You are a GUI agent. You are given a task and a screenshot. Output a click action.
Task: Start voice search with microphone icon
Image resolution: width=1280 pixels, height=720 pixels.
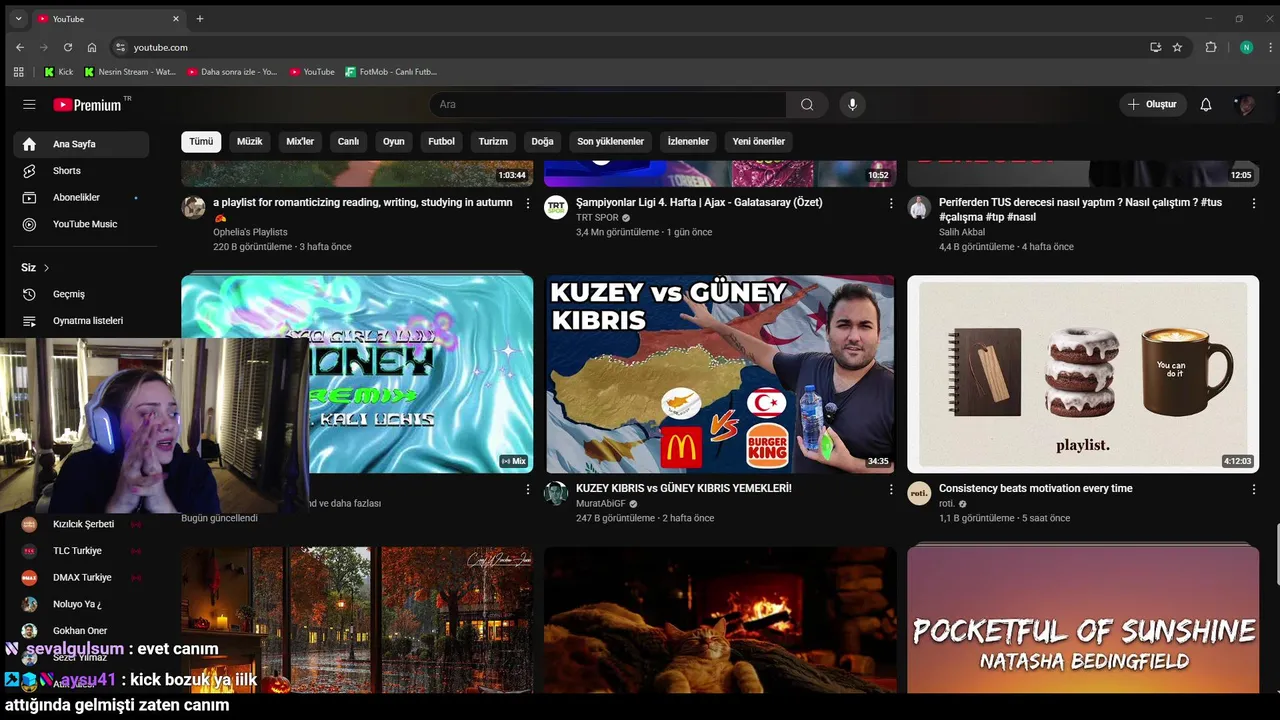pos(852,104)
